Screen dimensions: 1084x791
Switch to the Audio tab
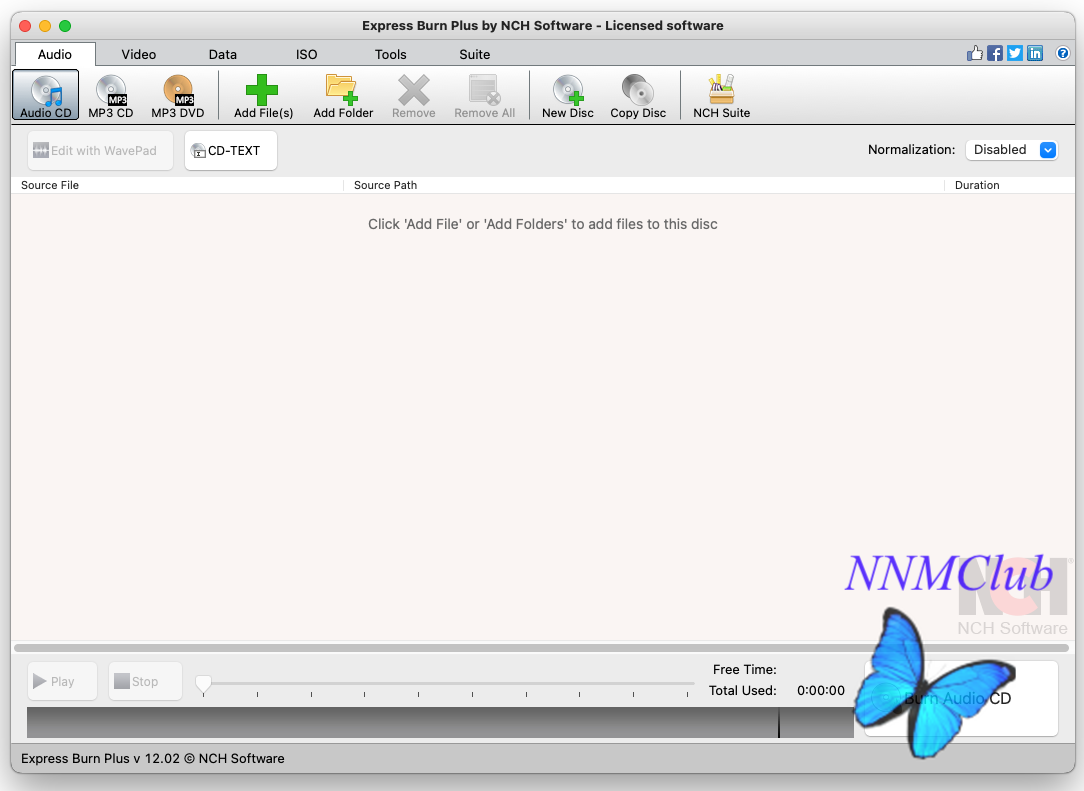tap(55, 54)
